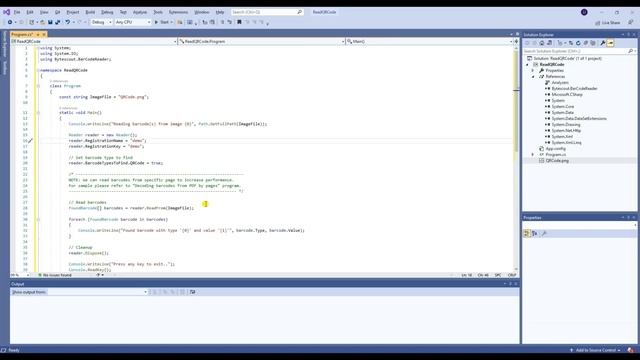Viewport: 640px width, 360px height.
Task: Click the Categorized icon in Properties panel
Action: click(x=527, y=233)
